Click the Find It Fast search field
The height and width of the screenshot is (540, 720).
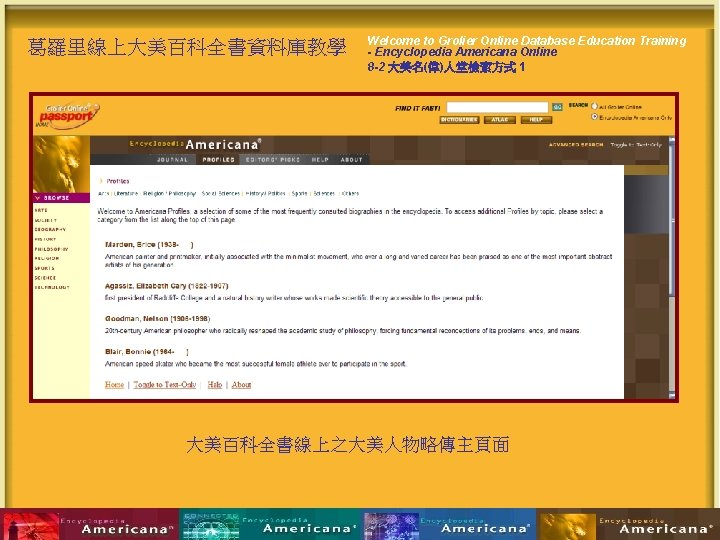pyautogui.click(x=497, y=107)
